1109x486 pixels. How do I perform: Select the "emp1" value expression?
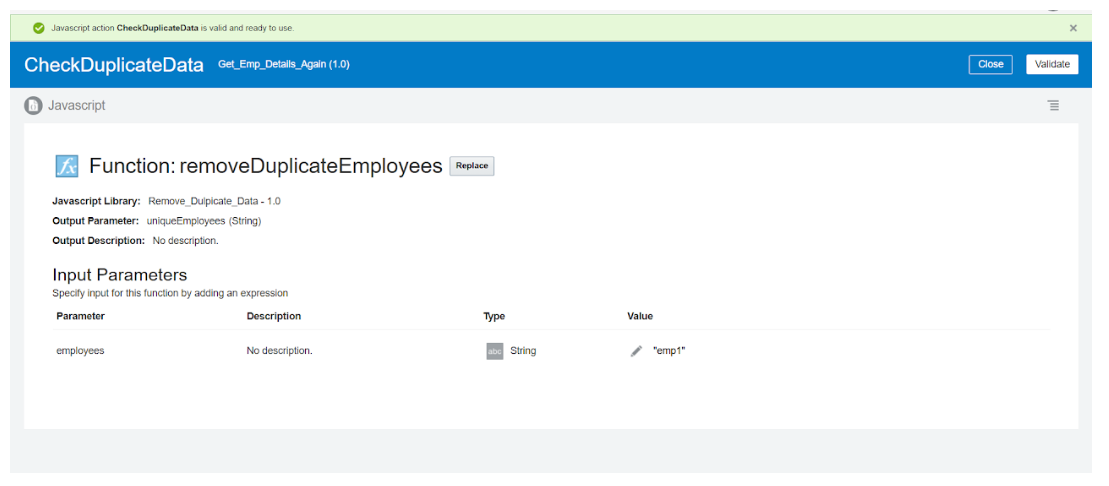(x=669, y=351)
